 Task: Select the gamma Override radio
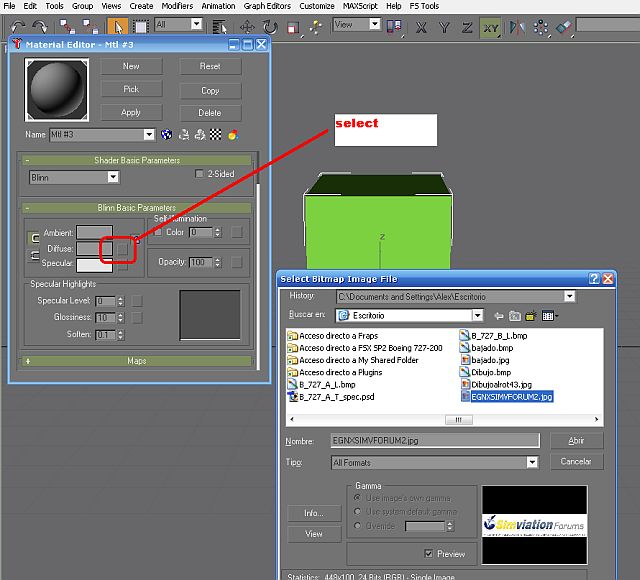coord(358,525)
